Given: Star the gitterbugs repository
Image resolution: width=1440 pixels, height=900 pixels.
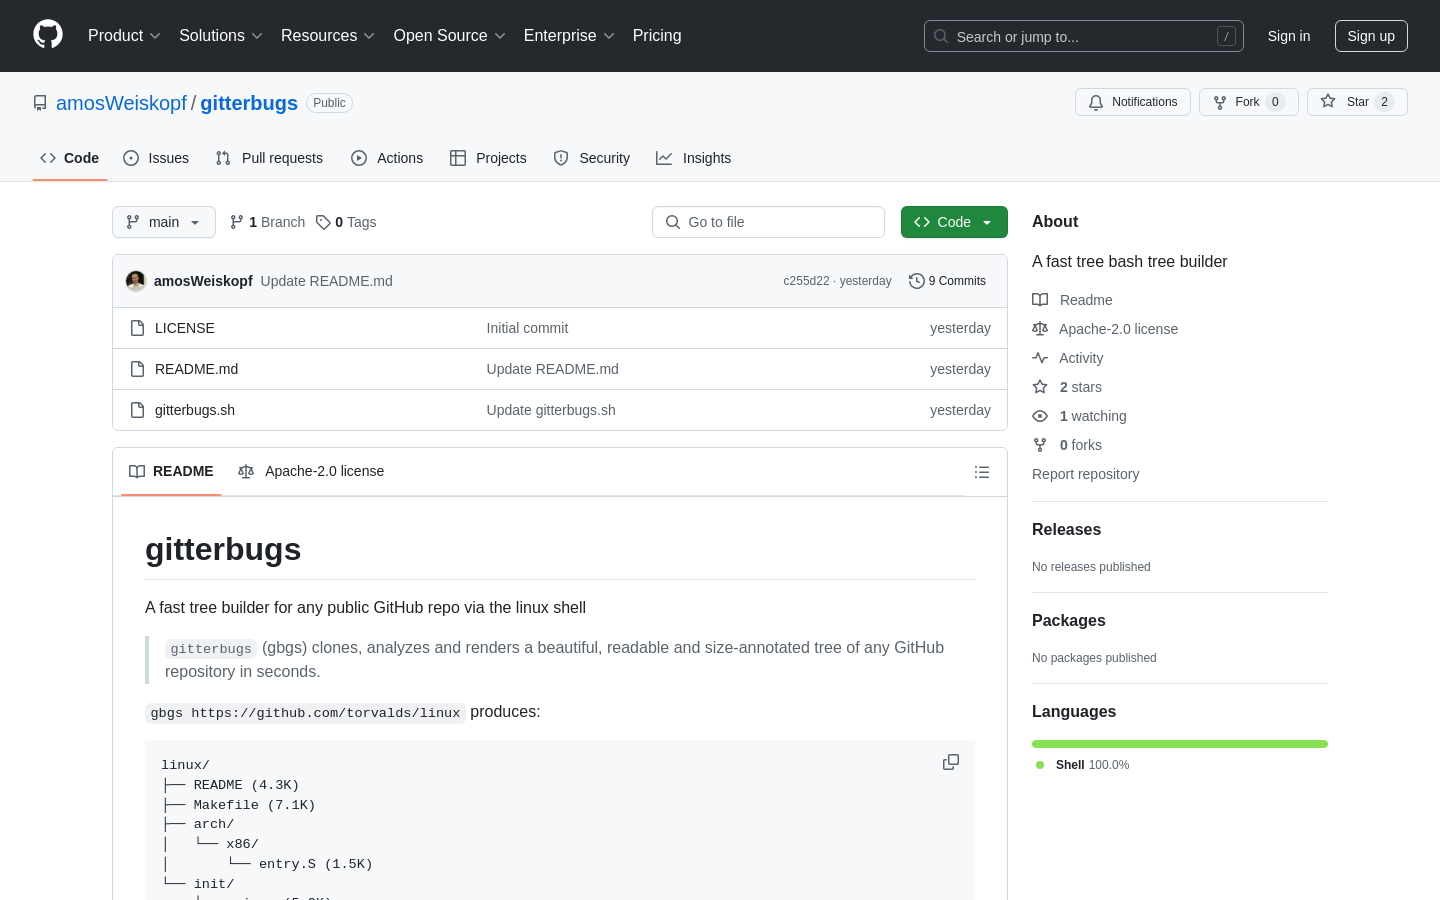Looking at the screenshot, I should click(1357, 102).
